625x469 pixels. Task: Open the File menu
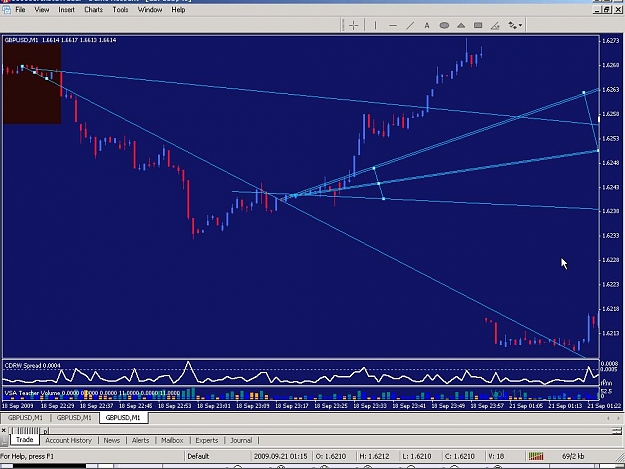(20, 10)
